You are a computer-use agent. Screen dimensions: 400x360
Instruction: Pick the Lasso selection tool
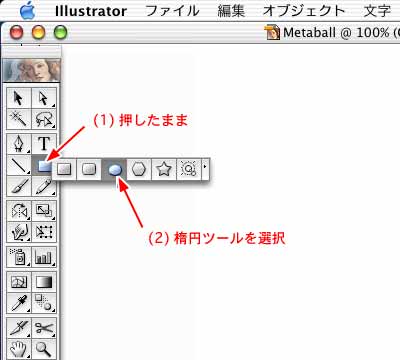pyautogui.click(x=44, y=119)
